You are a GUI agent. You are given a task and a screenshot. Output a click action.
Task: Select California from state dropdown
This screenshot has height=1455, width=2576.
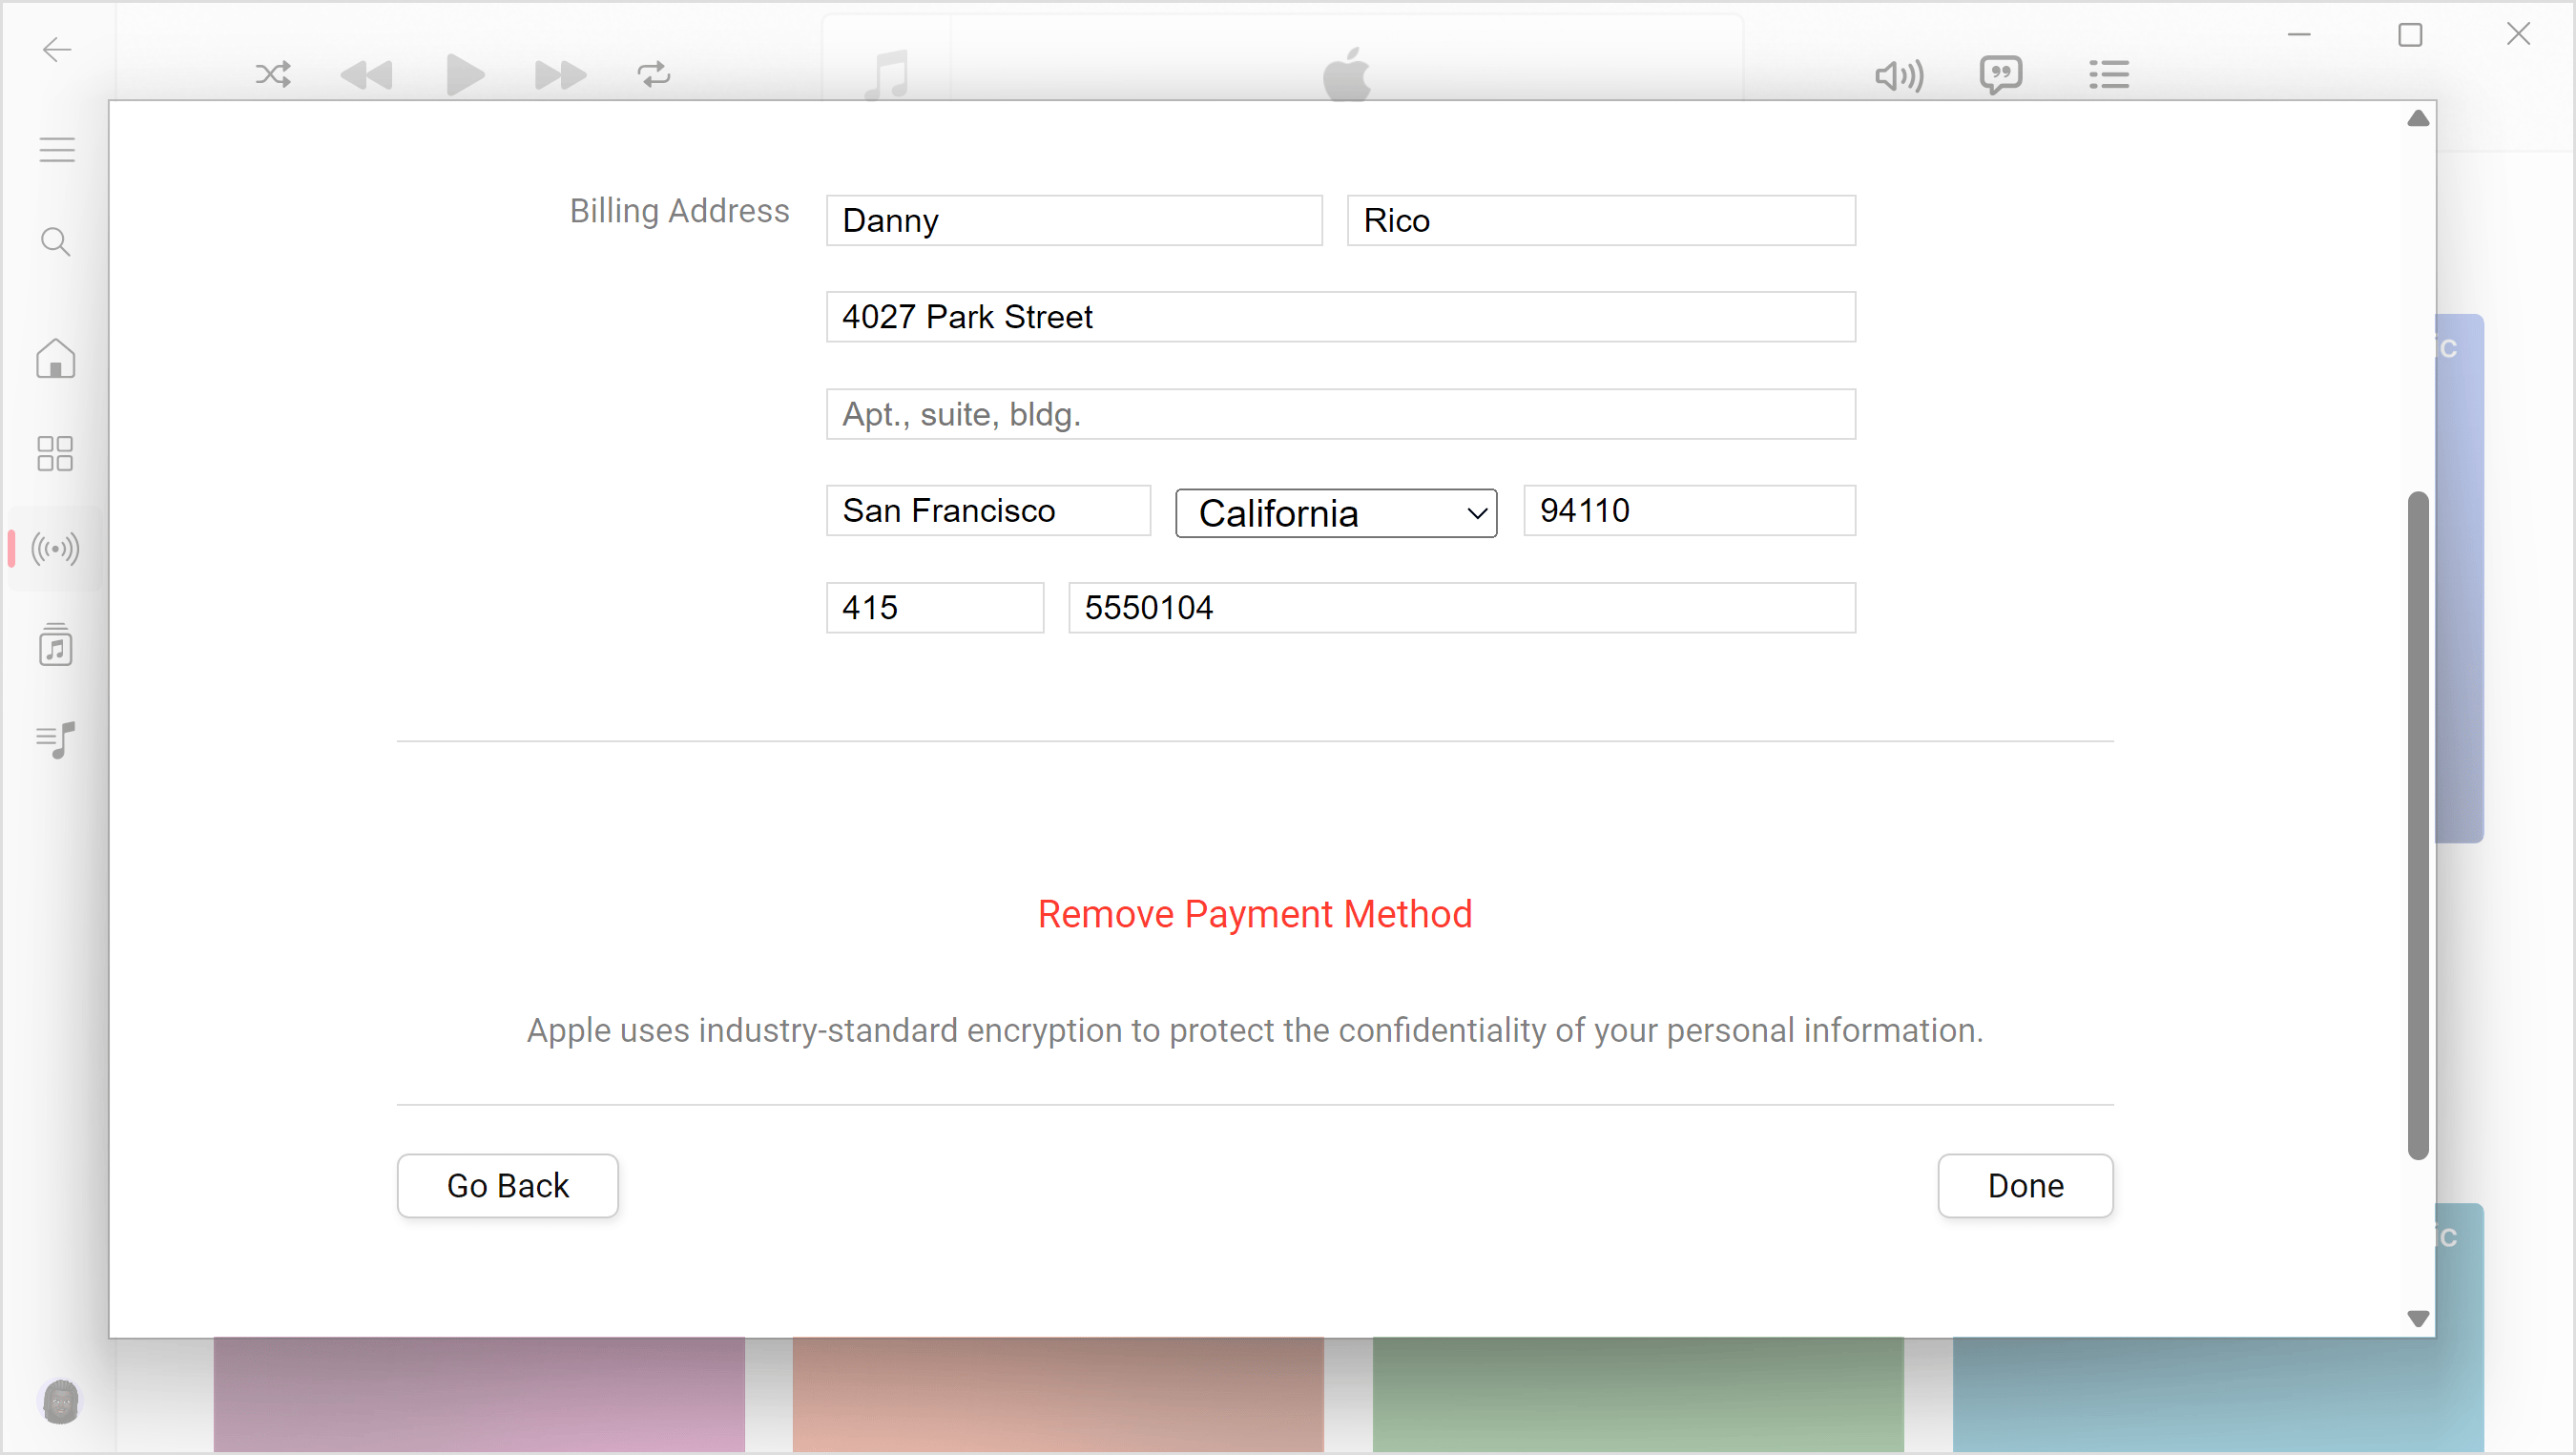click(x=1336, y=509)
